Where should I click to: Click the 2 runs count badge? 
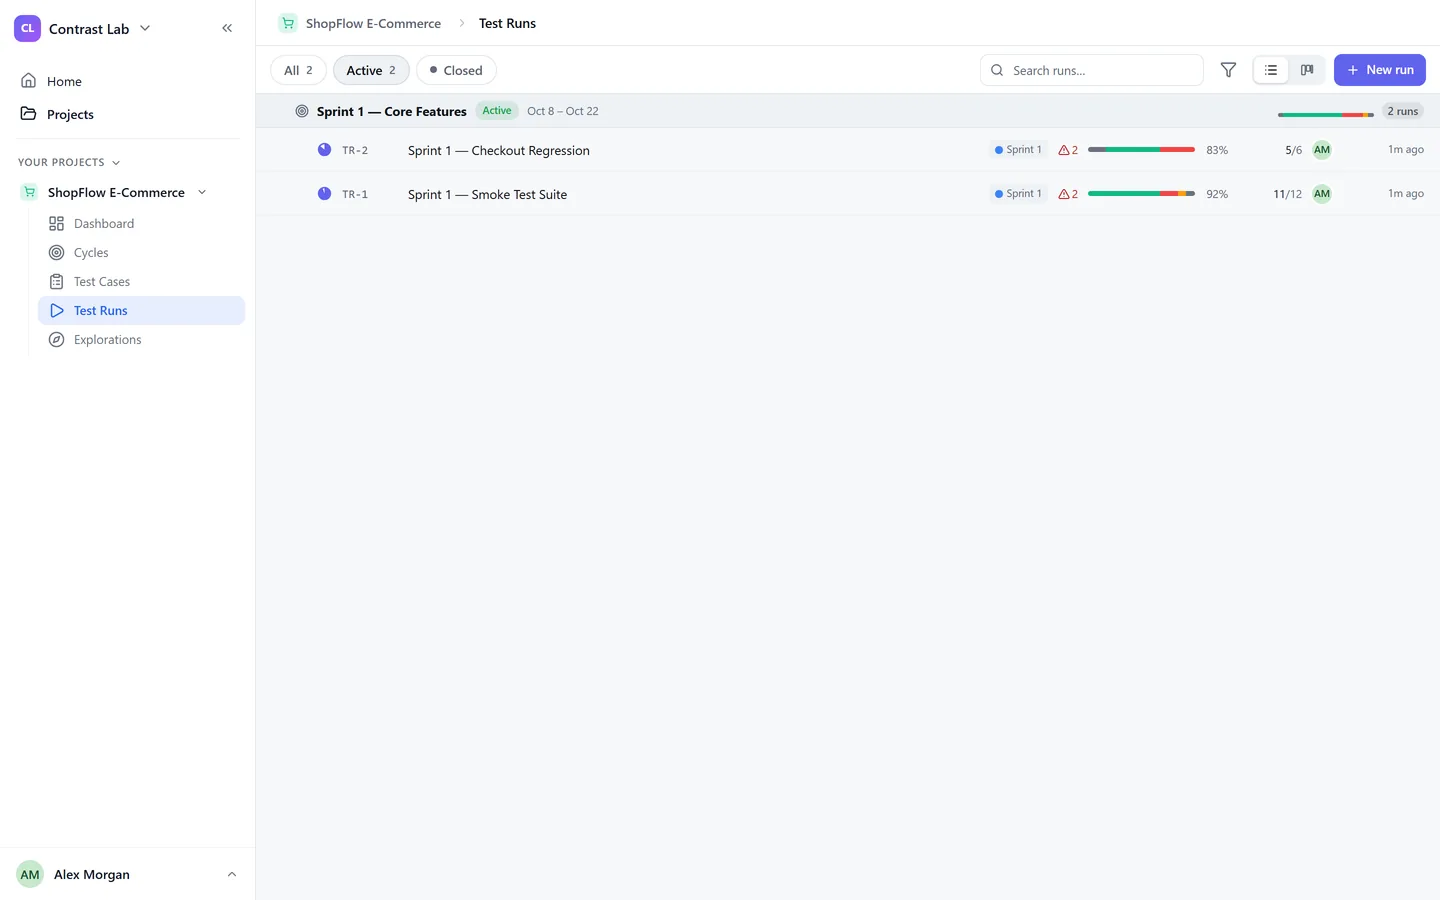(x=1402, y=111)
